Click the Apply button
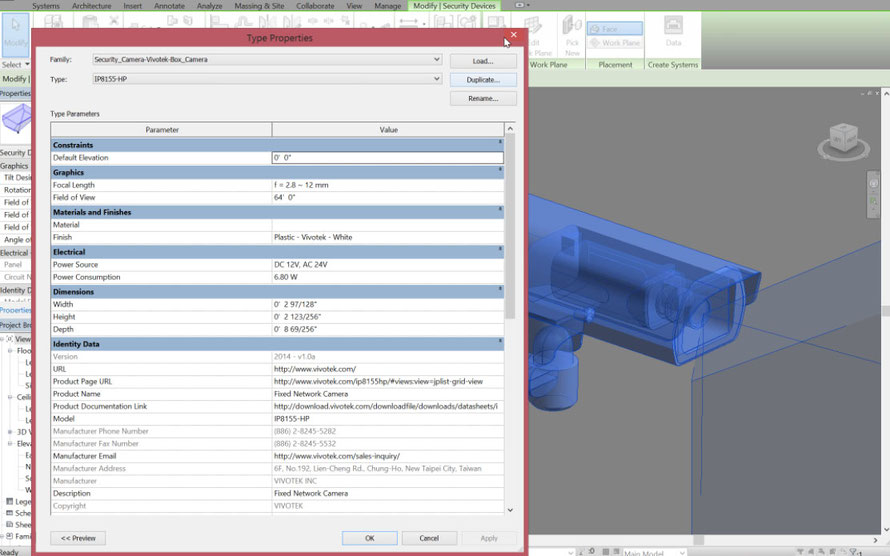 pos(489,538)
